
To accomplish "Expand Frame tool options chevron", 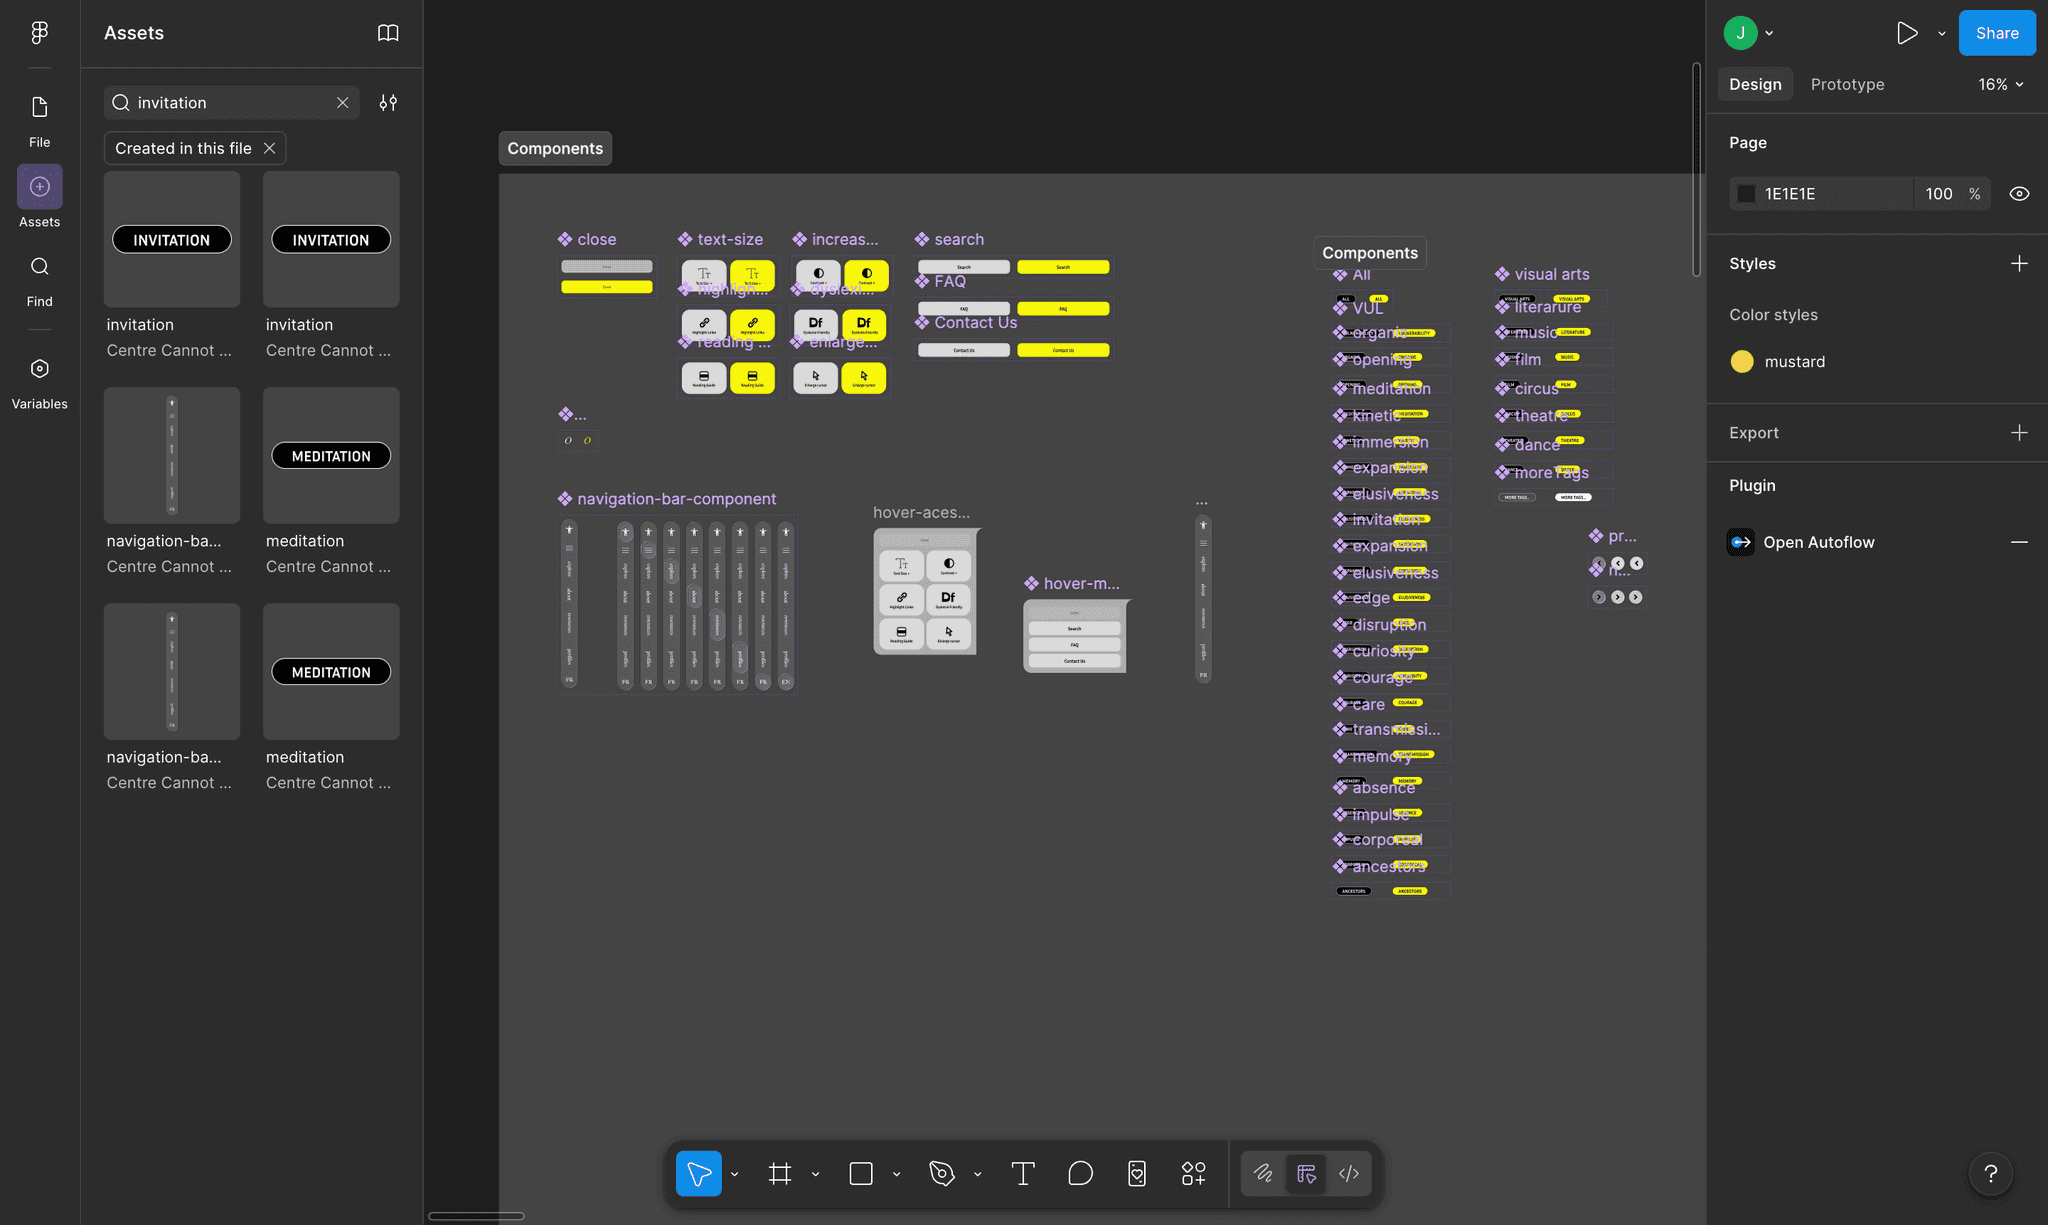I will pos(816,1174).
